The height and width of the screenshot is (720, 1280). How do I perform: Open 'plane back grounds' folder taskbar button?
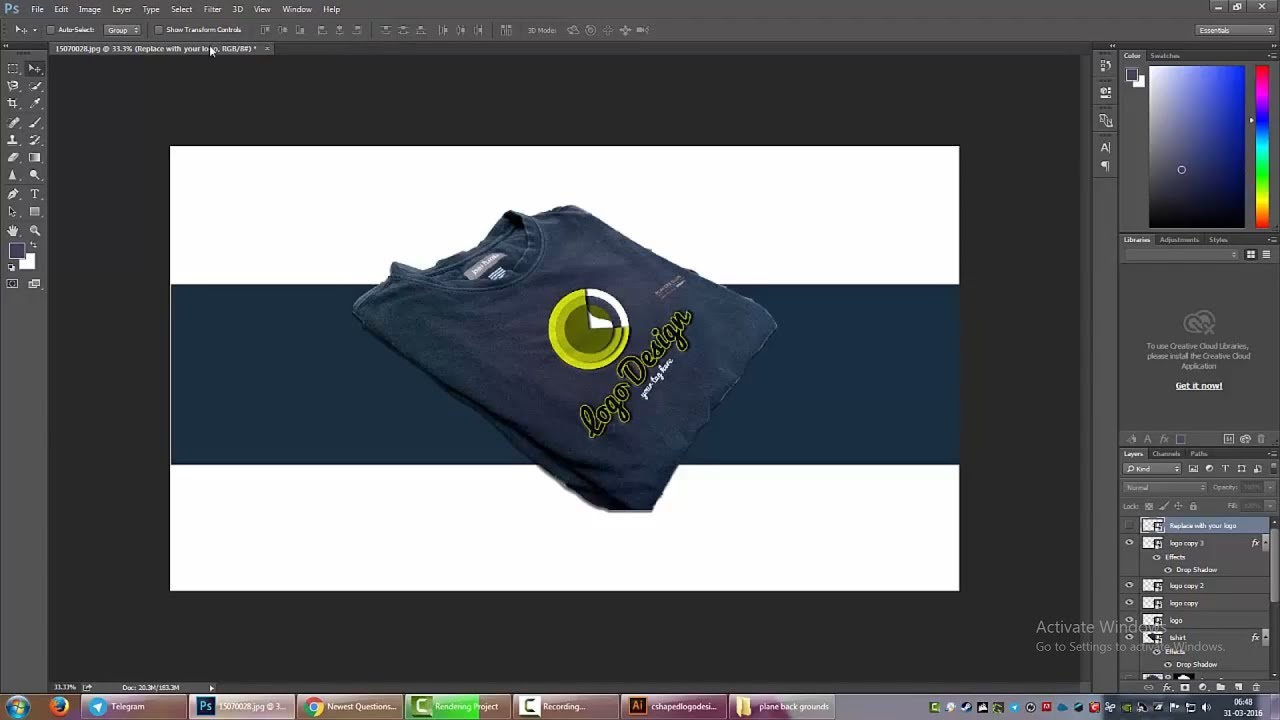click(x=783, y=706)
